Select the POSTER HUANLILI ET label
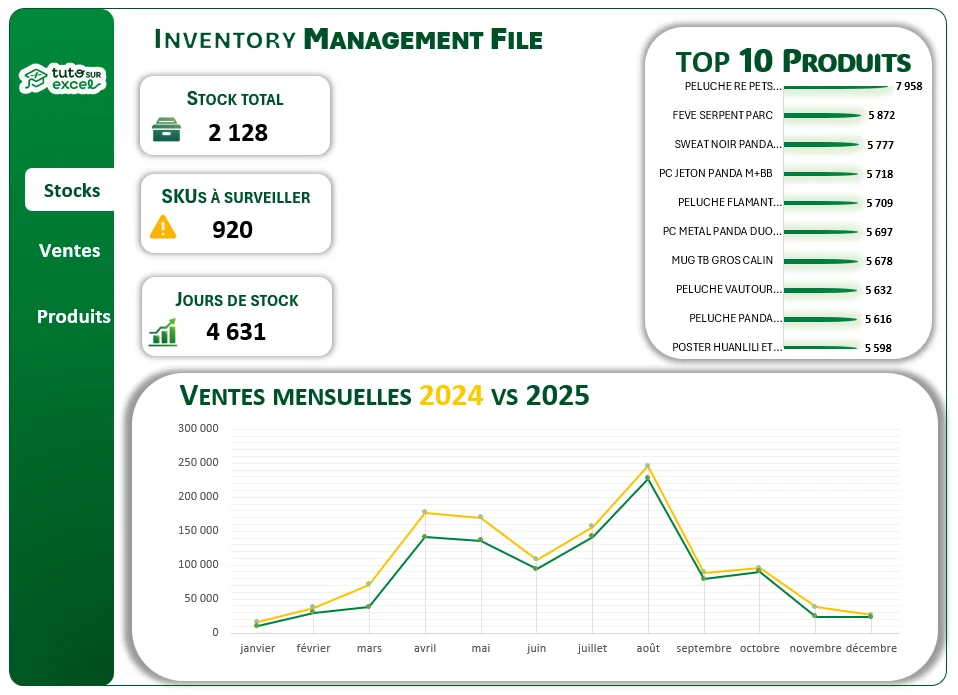Image resolution: width=958 pixels, height=695 pixels. 727,347
